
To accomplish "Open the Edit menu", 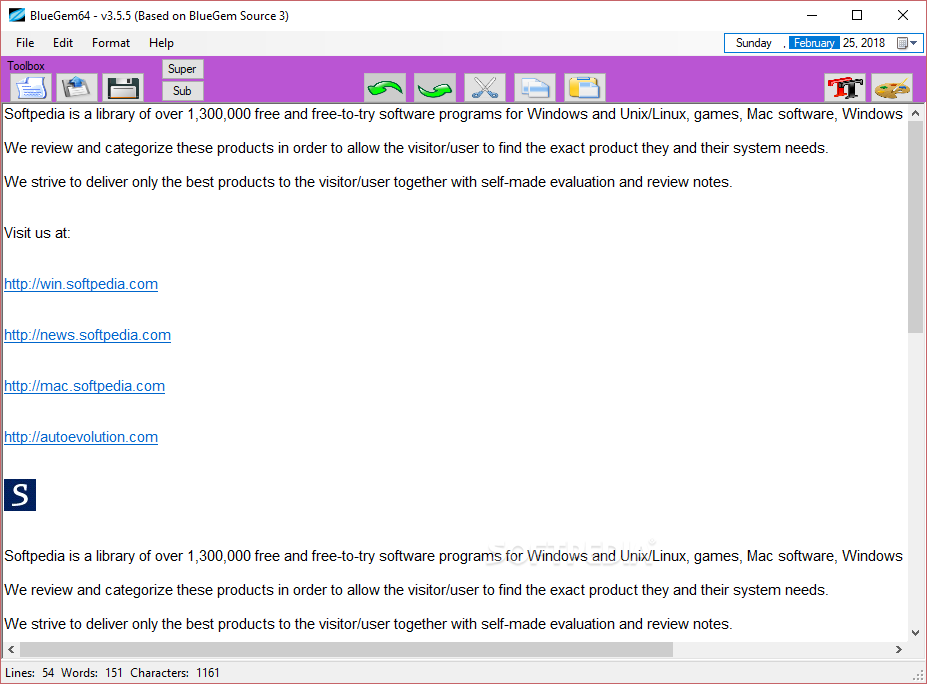I will point(63,43).
